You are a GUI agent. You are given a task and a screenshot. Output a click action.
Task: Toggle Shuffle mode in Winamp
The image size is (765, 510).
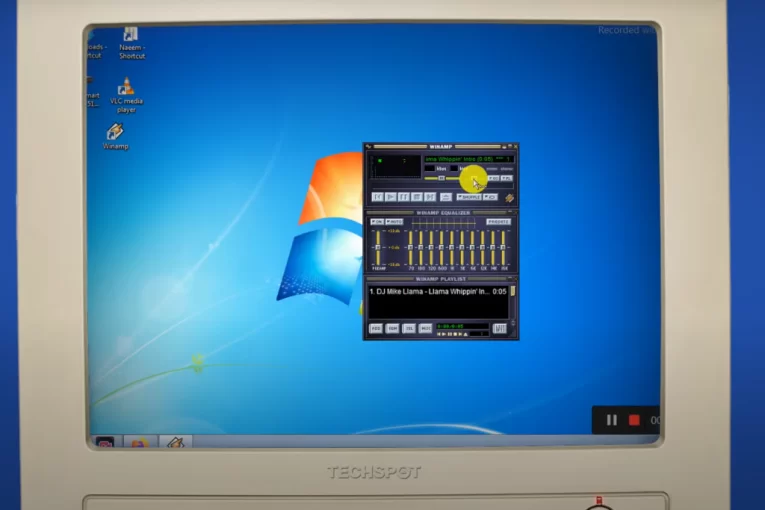click(x=469, y=197)
